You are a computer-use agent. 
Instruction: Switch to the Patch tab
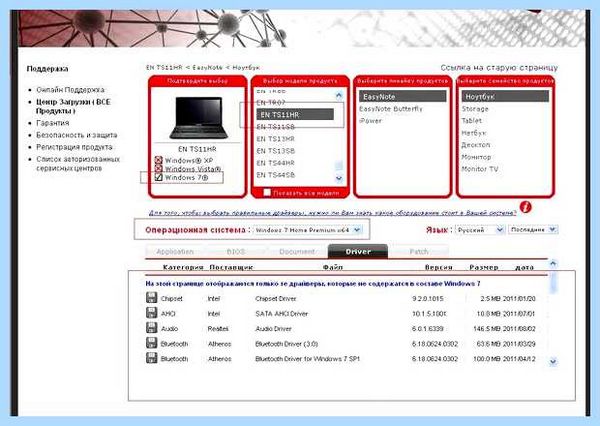(419, 251)
